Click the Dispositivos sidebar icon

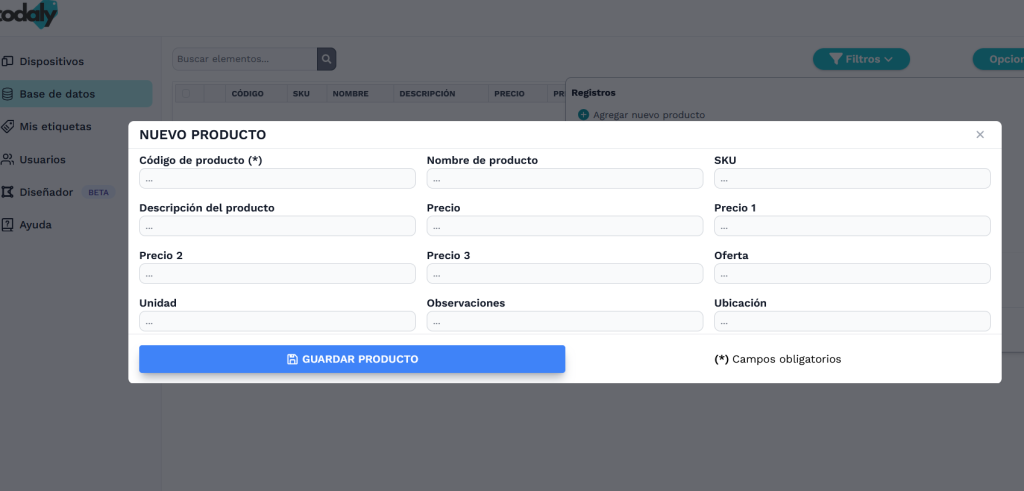click(x=8, y=62)
